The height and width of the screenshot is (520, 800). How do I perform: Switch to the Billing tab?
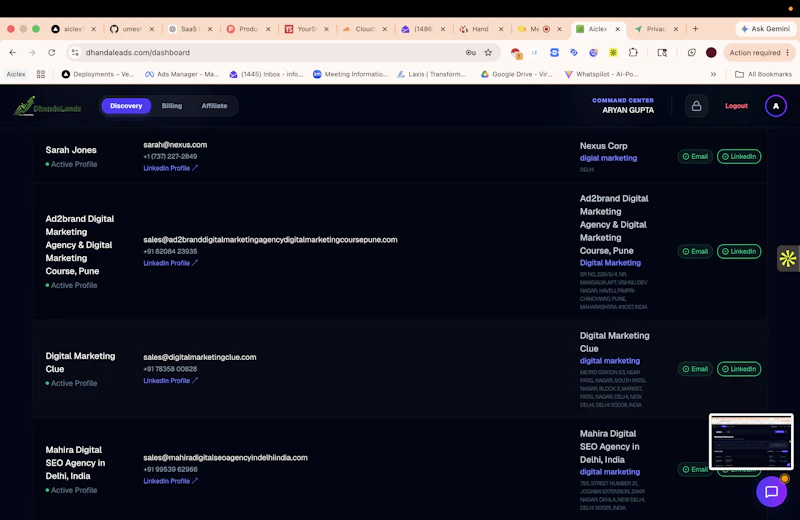click(x=172, y=106)
